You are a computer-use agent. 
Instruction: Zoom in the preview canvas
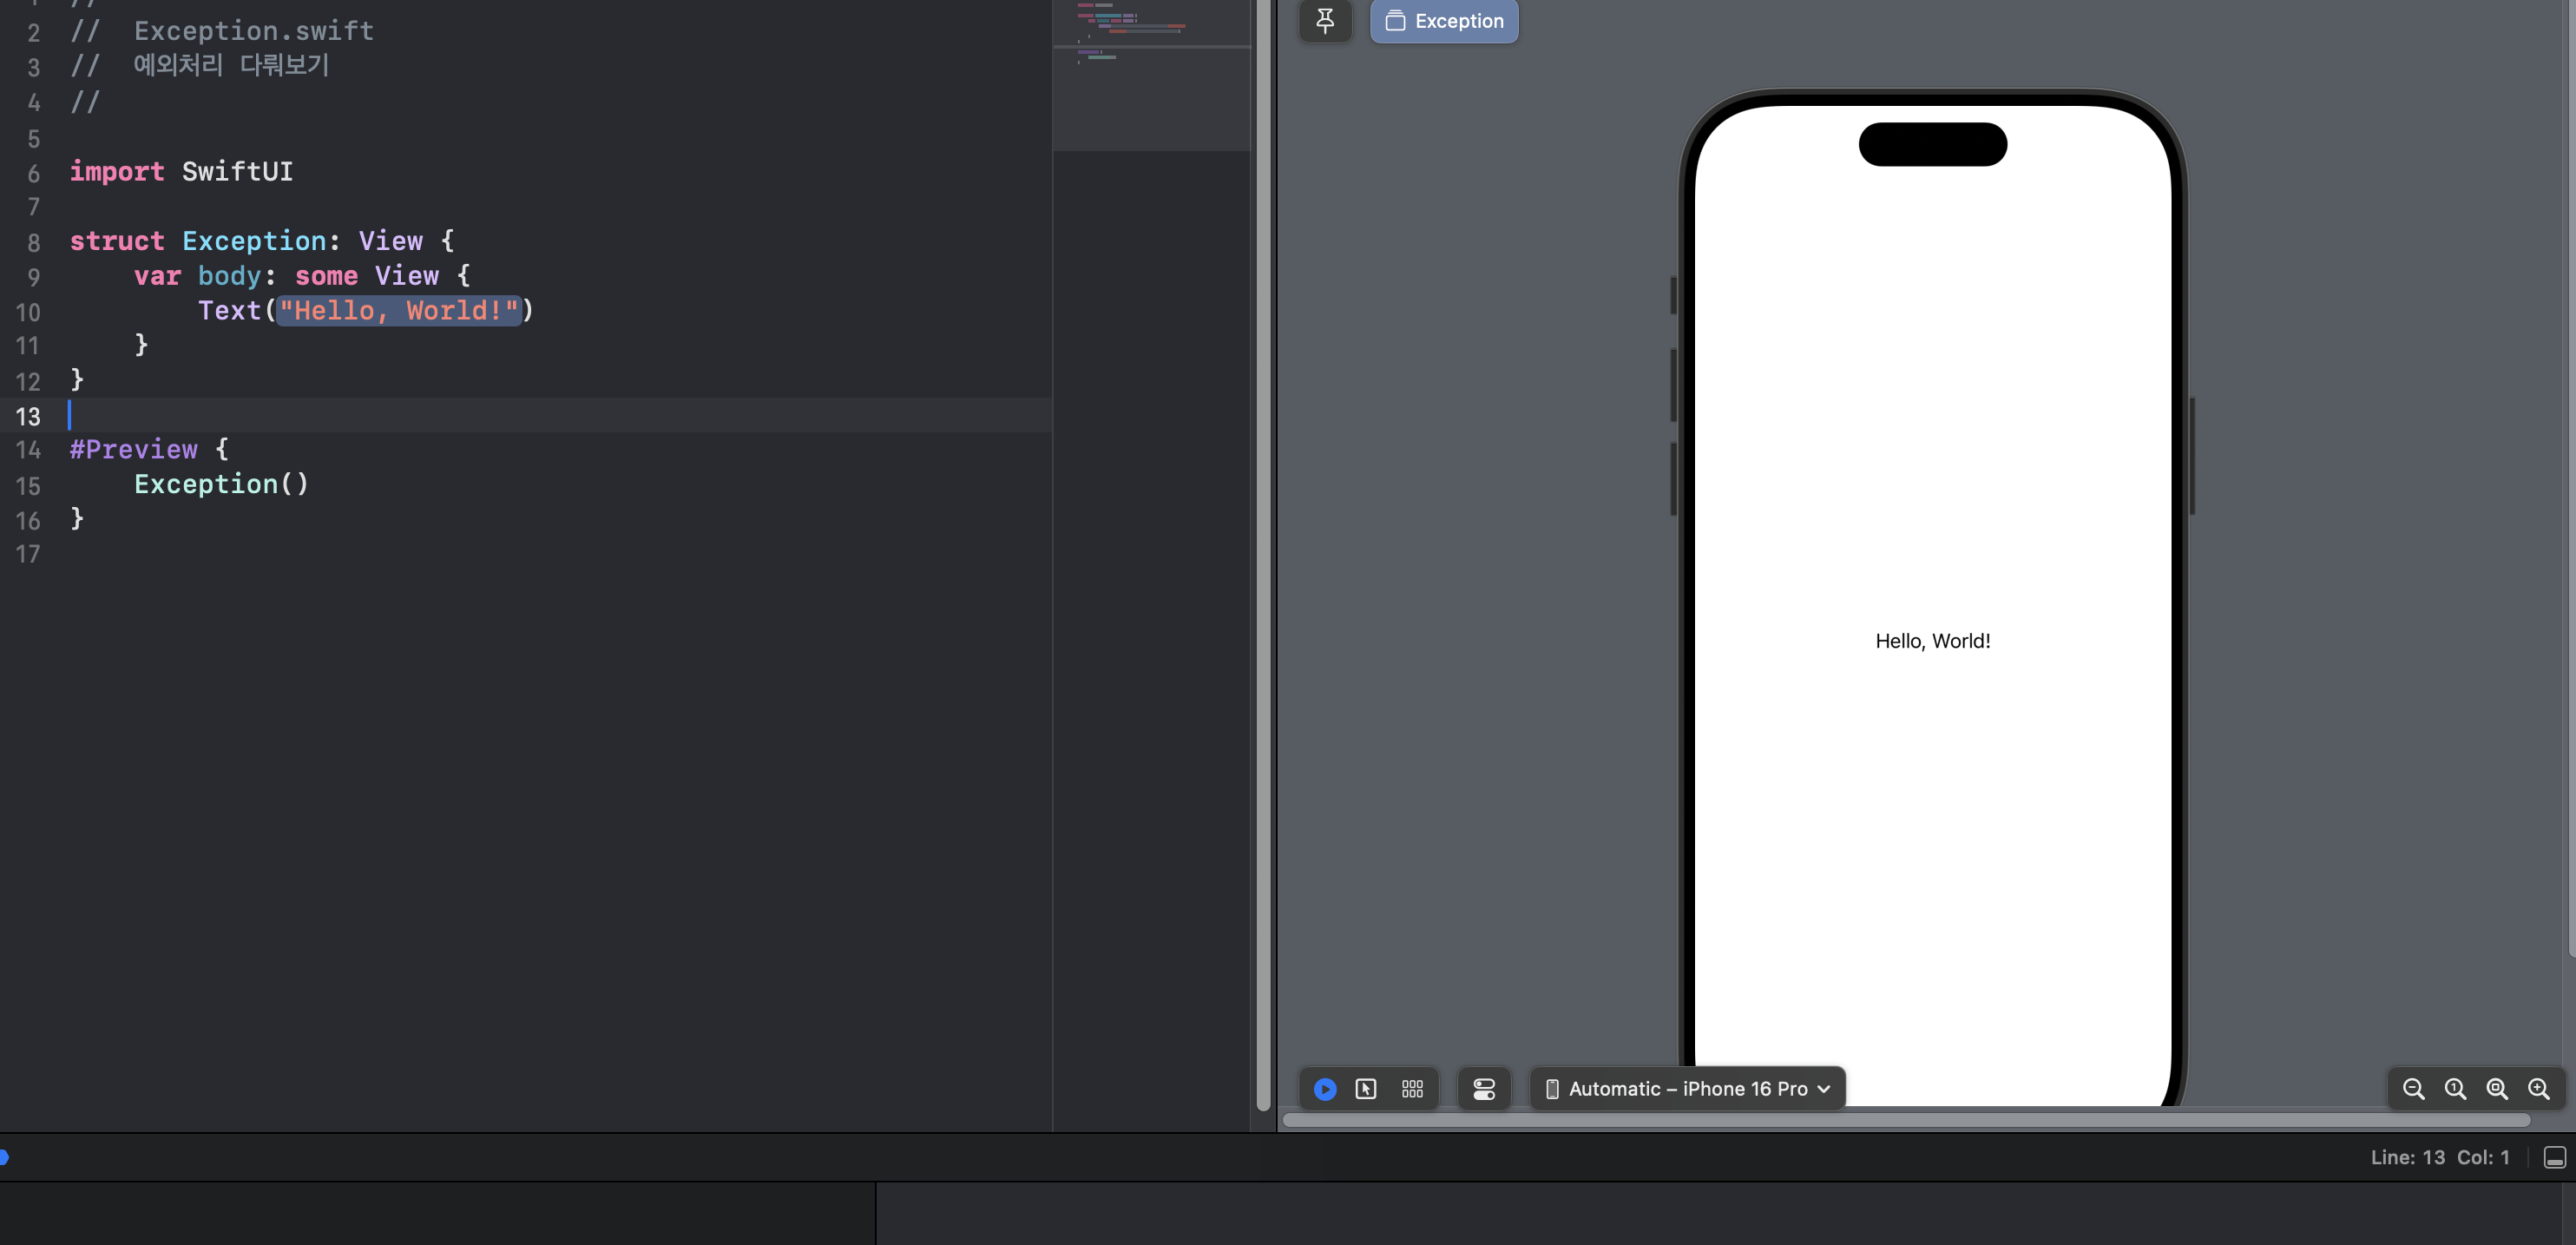pyautogui.click(x=2539, y=1089)
